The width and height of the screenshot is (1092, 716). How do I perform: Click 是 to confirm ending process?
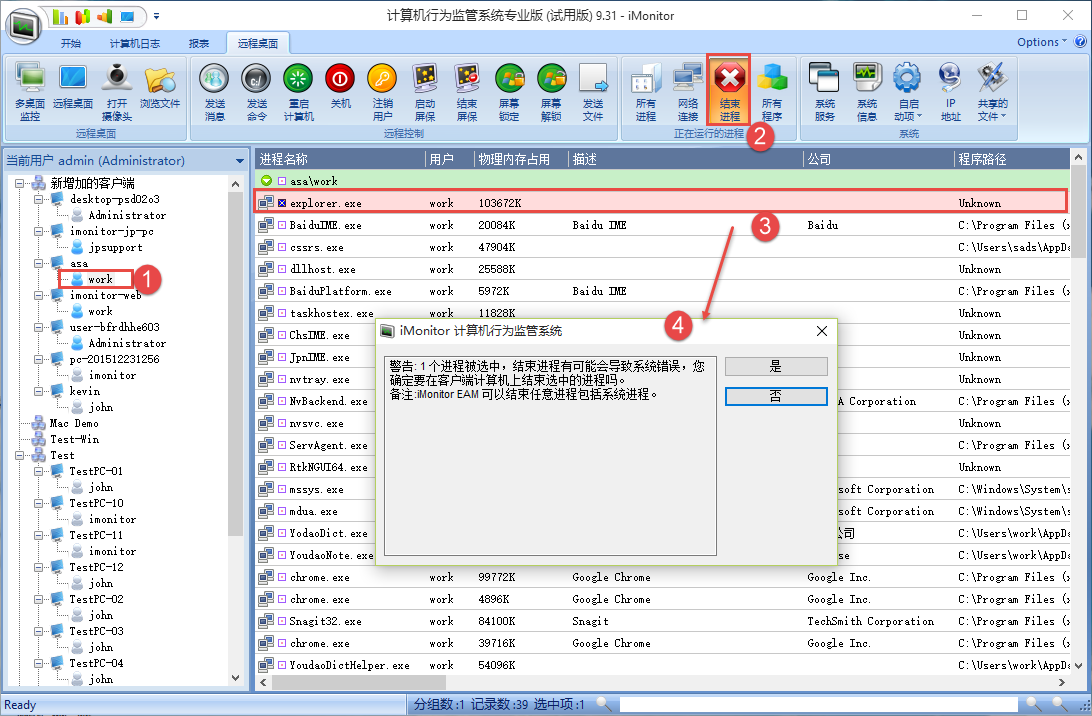tap(775, 367)
